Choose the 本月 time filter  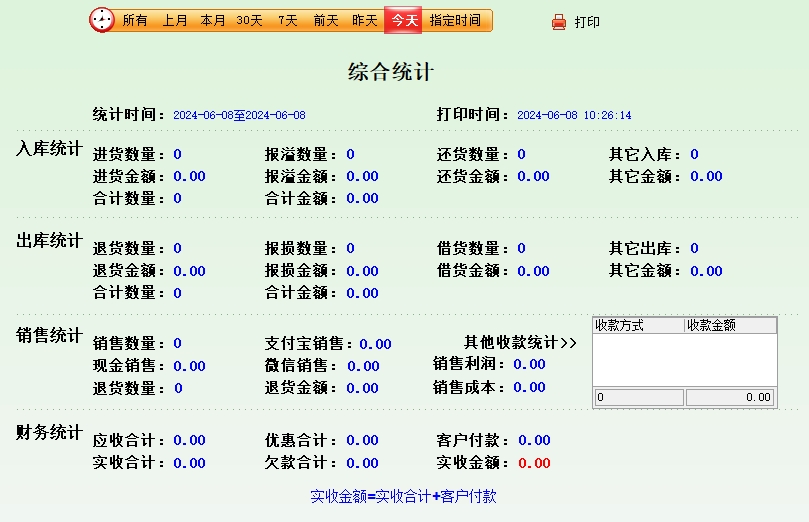point(212,21)
